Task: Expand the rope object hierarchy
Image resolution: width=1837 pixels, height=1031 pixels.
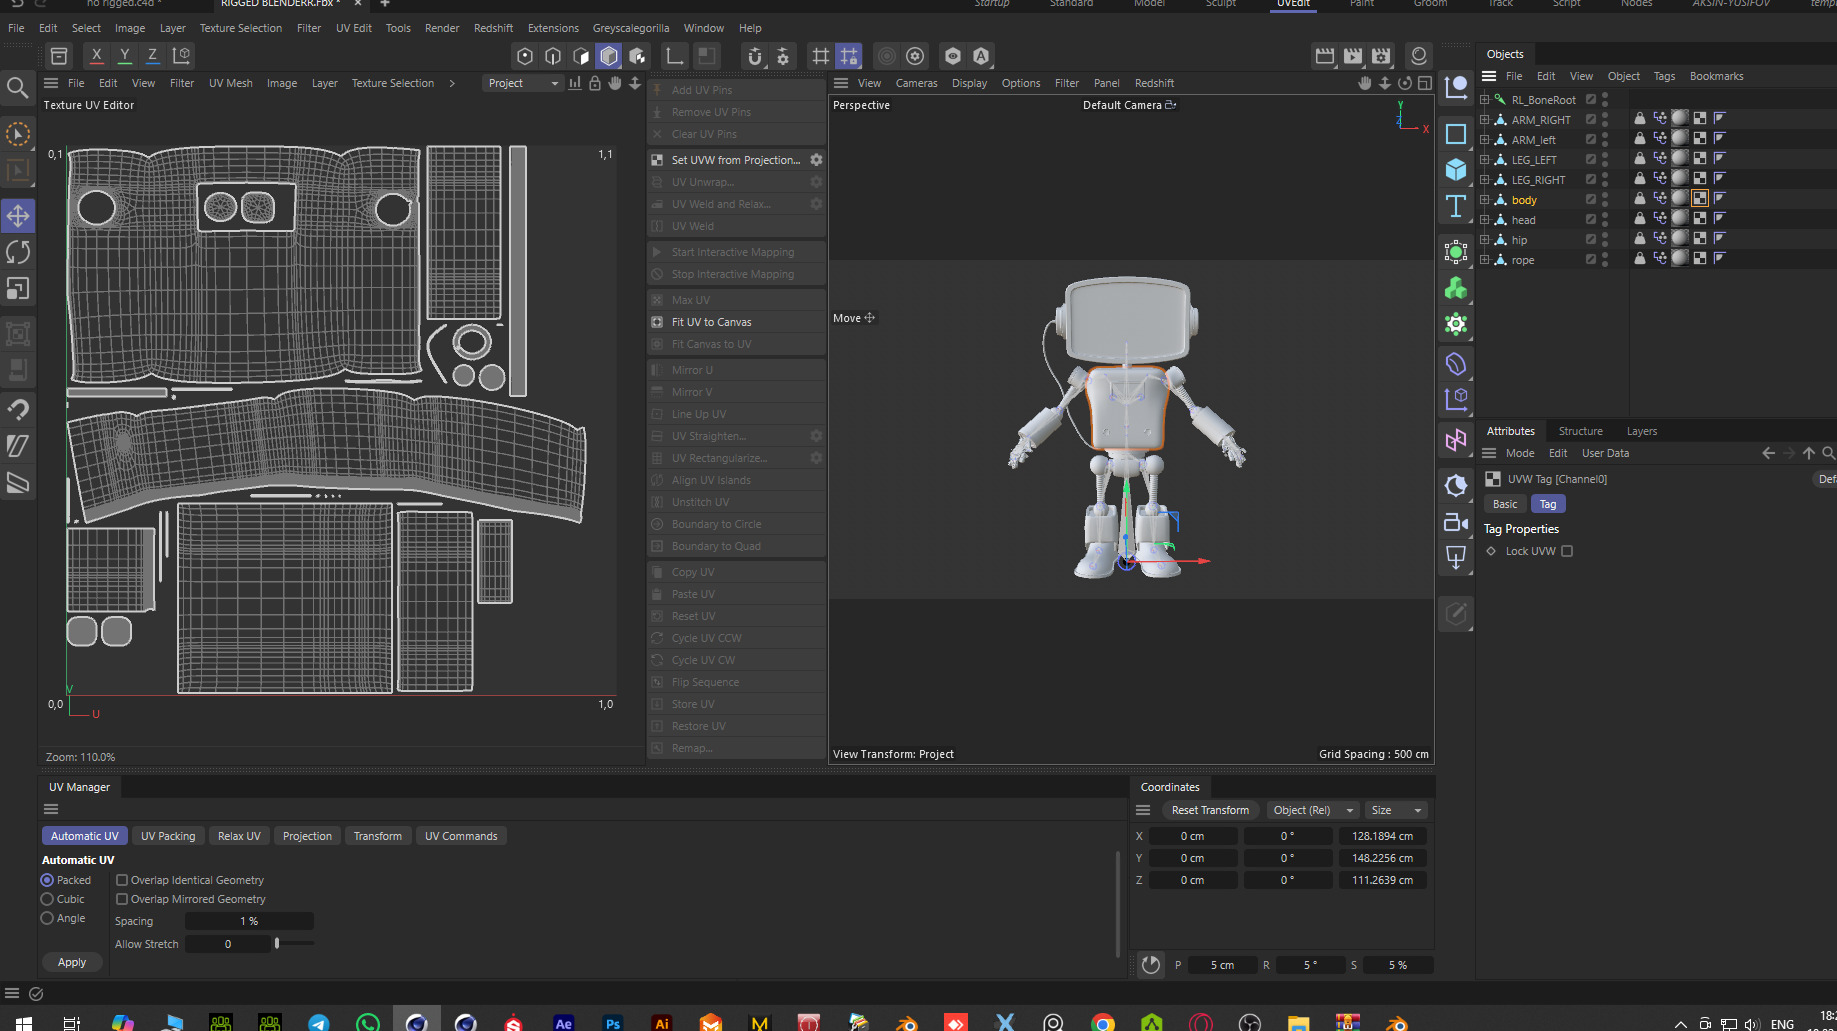Action: (1485, 259)
